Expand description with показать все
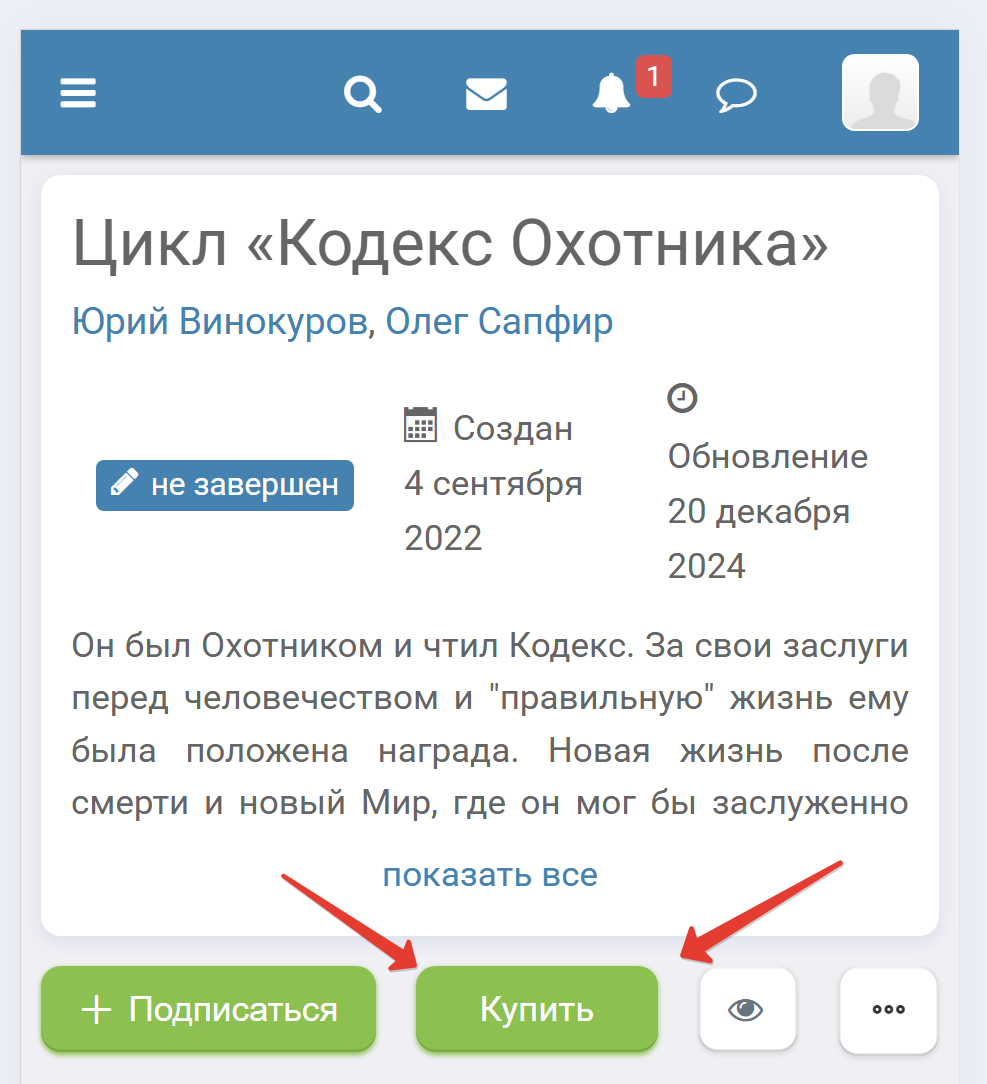 tap(489, 875)
